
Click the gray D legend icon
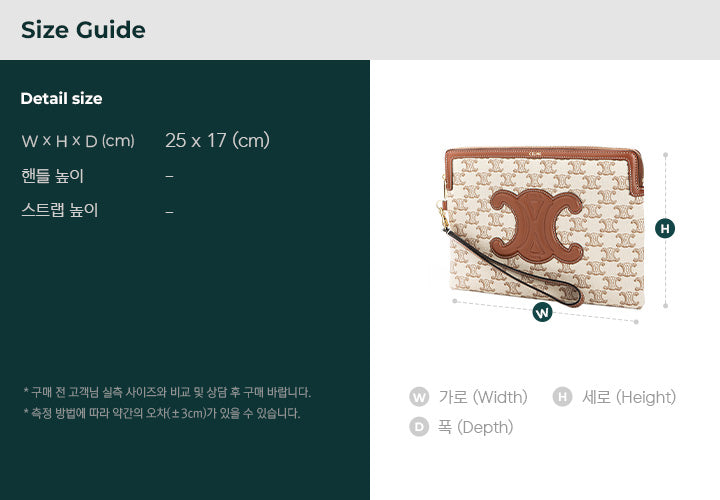419,427
